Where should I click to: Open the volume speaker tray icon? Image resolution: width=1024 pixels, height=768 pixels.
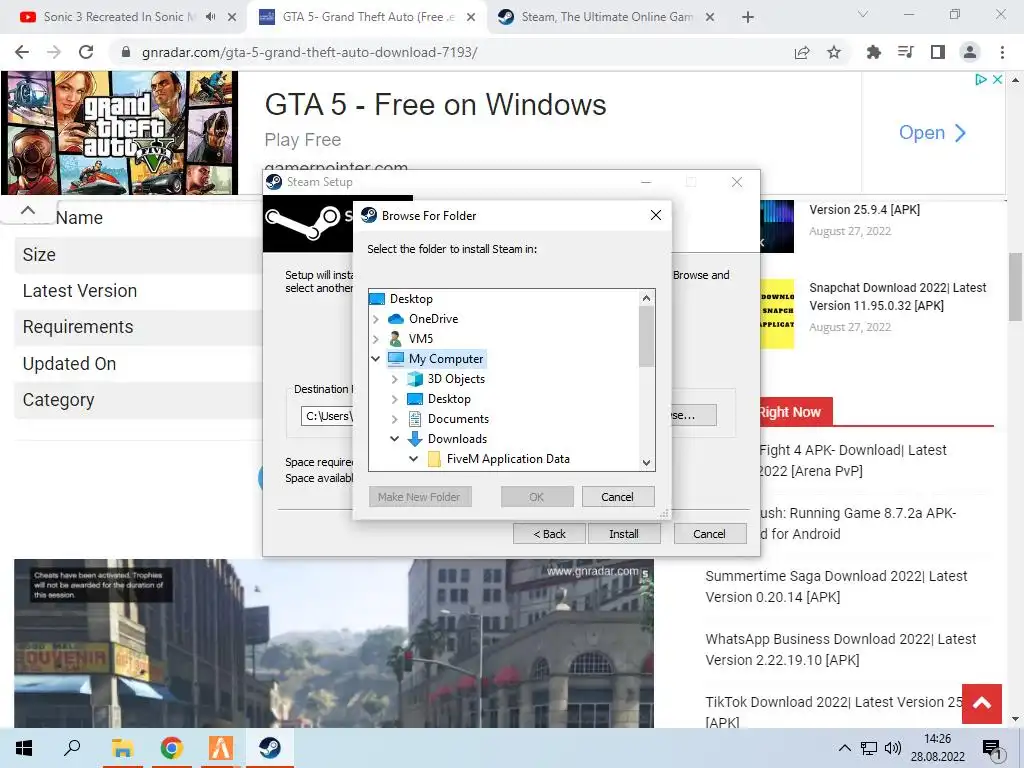893,748
